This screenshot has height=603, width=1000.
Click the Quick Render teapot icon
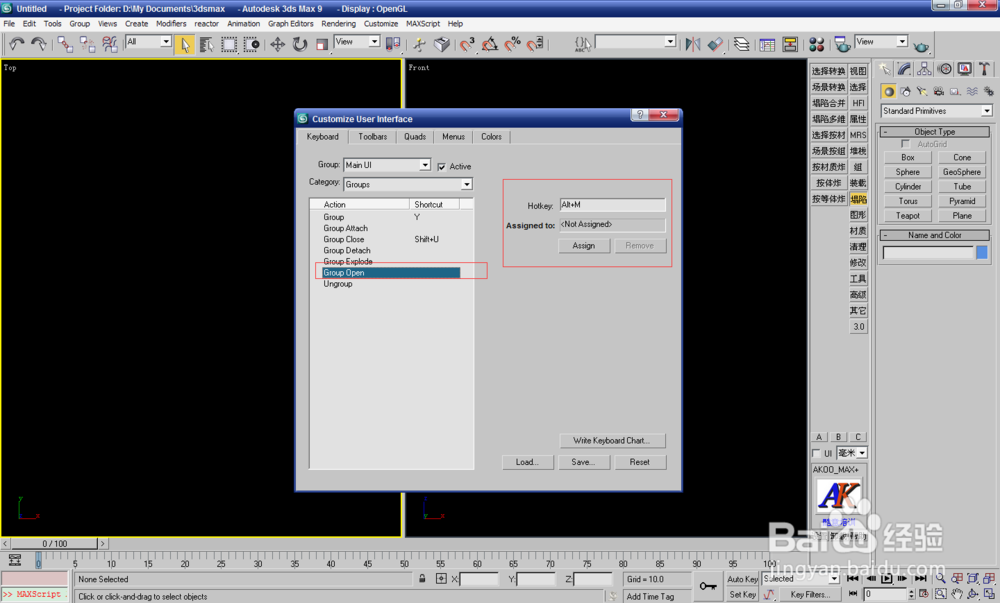920,46
